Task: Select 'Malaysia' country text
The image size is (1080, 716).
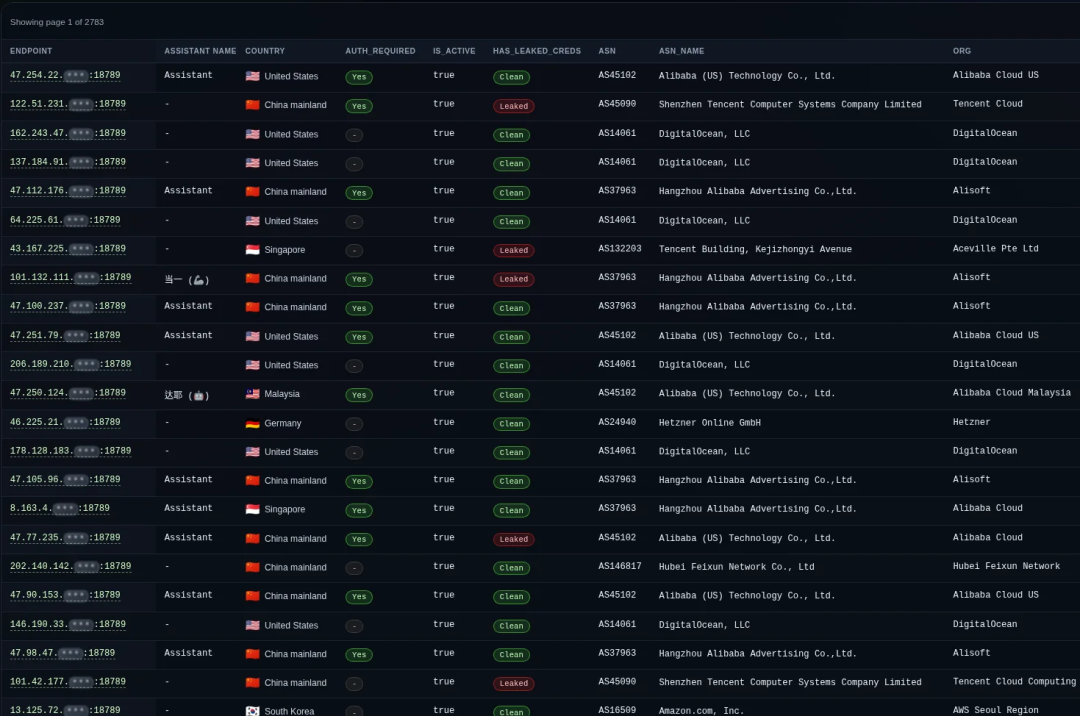Action: click(282, 394)
